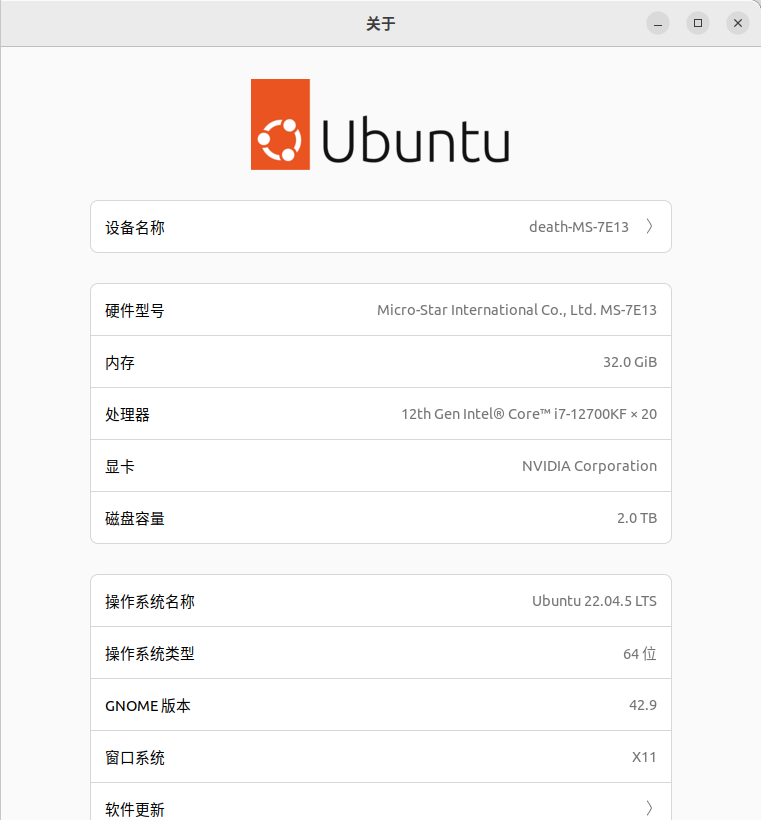Click the 处理器 processor label
The image size is (761, 820).
tap(127, 414)
